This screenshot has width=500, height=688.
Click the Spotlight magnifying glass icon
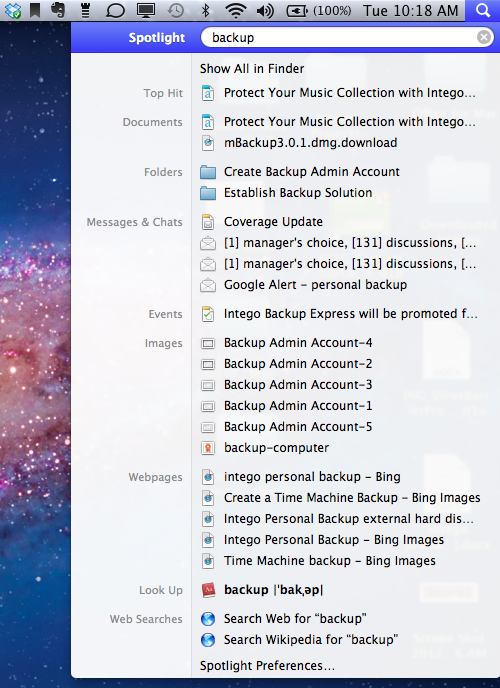point(483,11)
